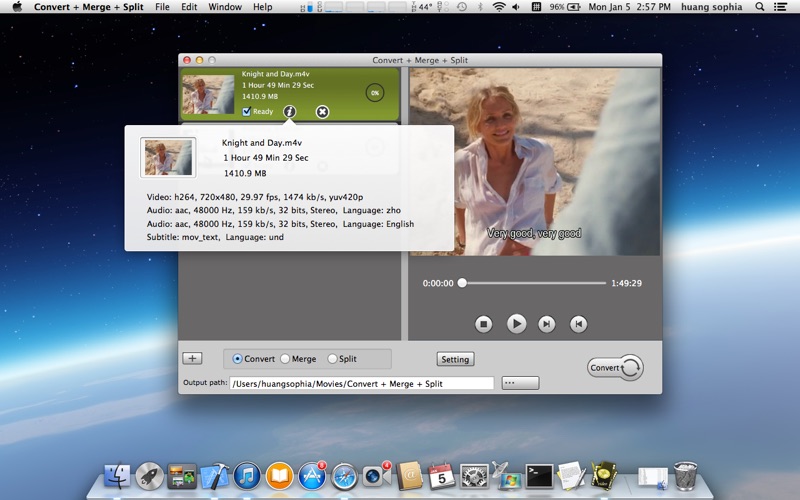Click the playback position slider knob
The height and width of the screenshot is (500, 800).
click(462, 283)
